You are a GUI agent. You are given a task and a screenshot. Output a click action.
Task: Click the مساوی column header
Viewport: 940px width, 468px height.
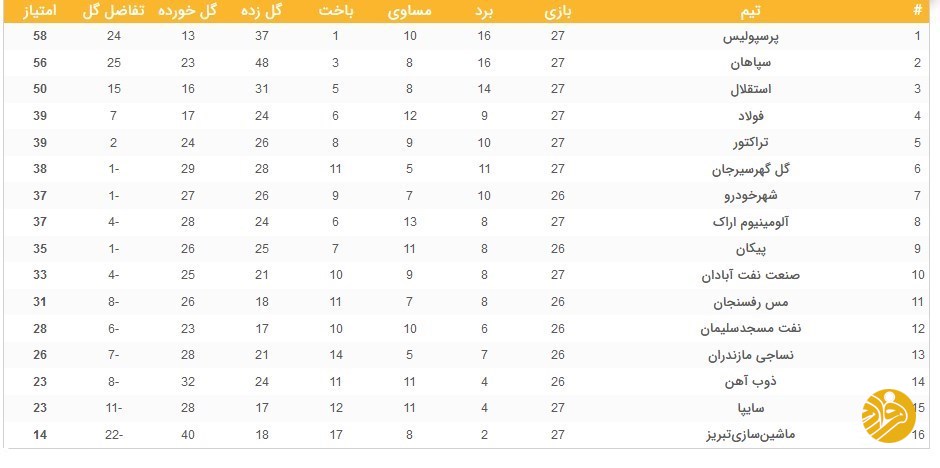[x=409, y=11]
